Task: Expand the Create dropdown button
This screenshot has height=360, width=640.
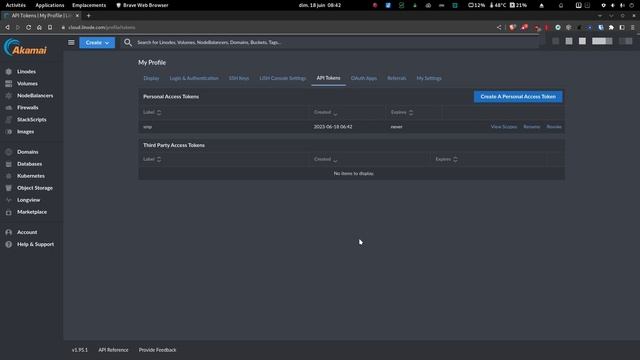Action: tap(97, 42)
